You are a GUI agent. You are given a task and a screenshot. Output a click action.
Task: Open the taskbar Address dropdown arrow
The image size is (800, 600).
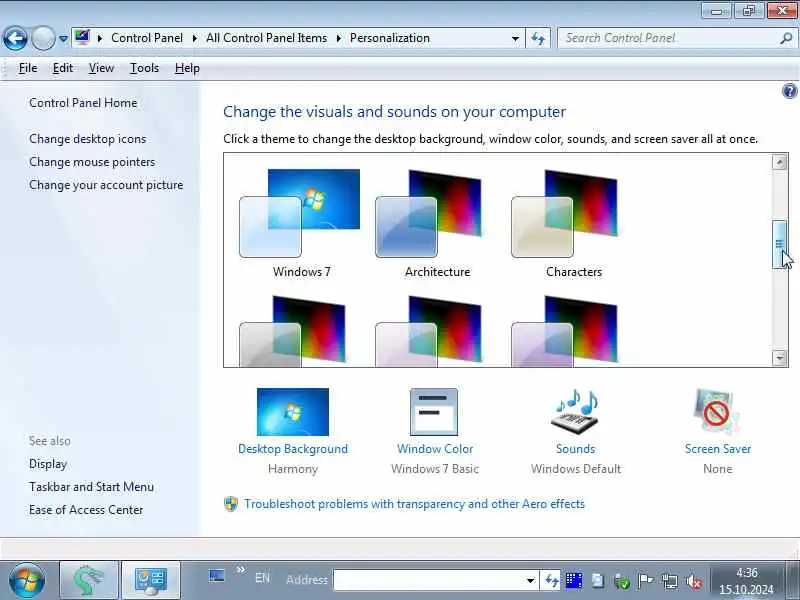531,580
